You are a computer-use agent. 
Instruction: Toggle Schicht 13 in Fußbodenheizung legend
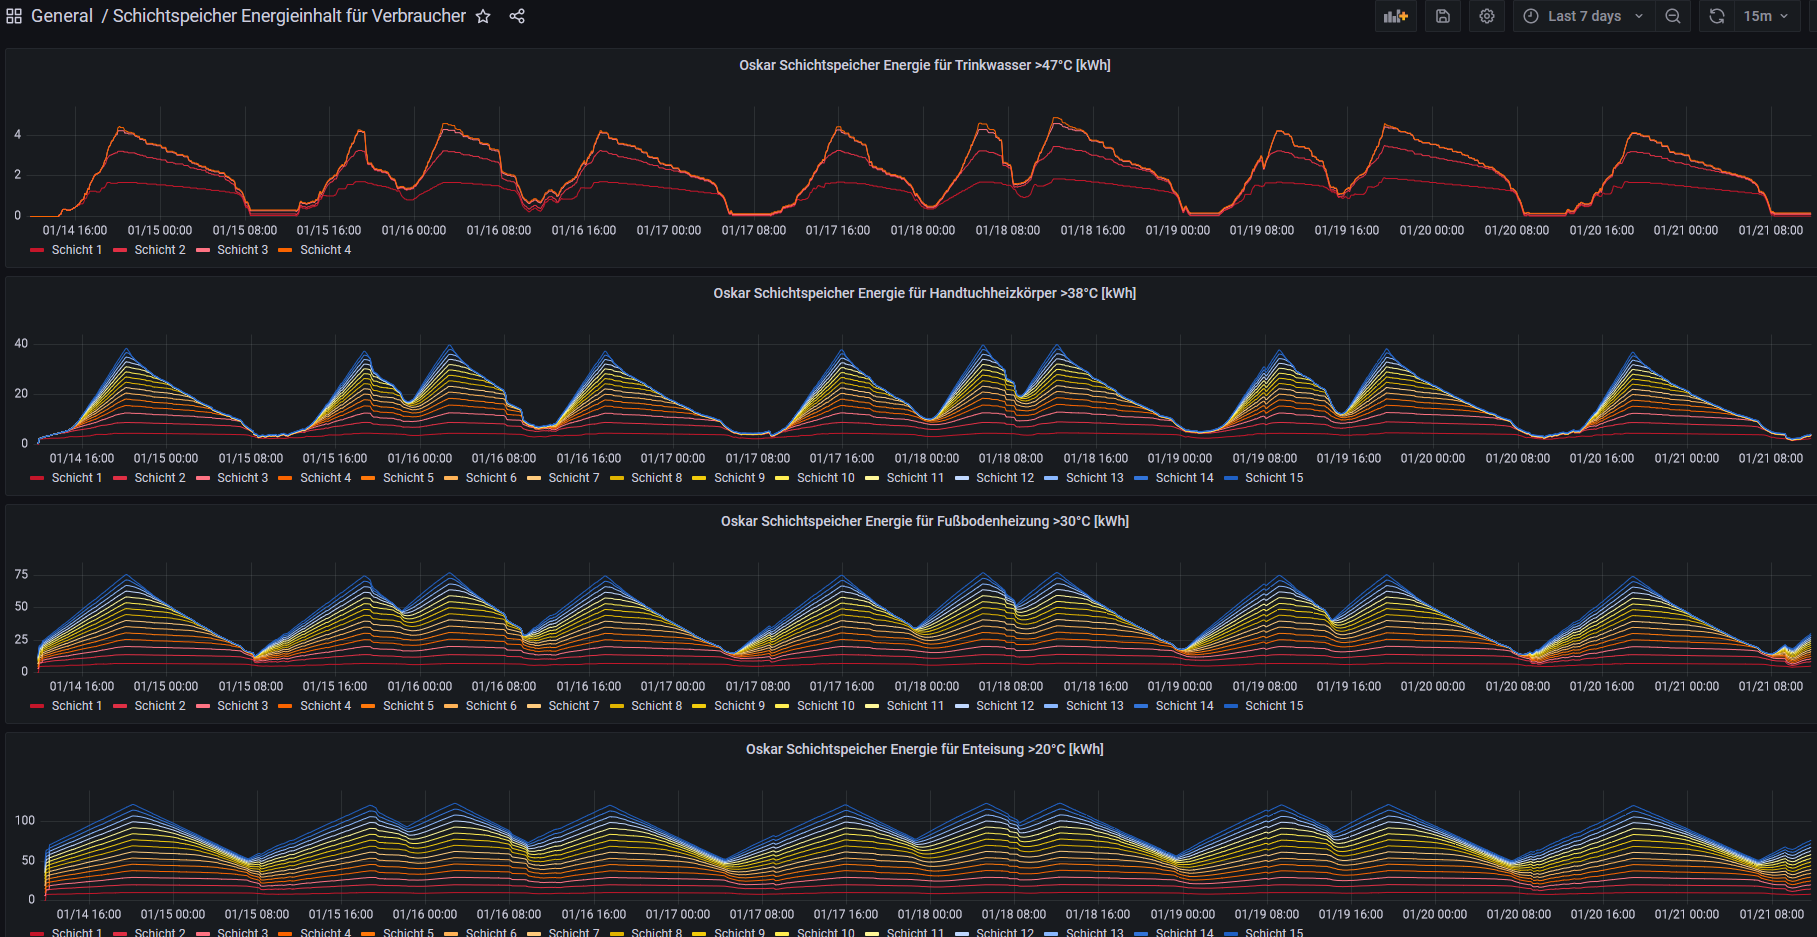click(x=1095, y=706)
